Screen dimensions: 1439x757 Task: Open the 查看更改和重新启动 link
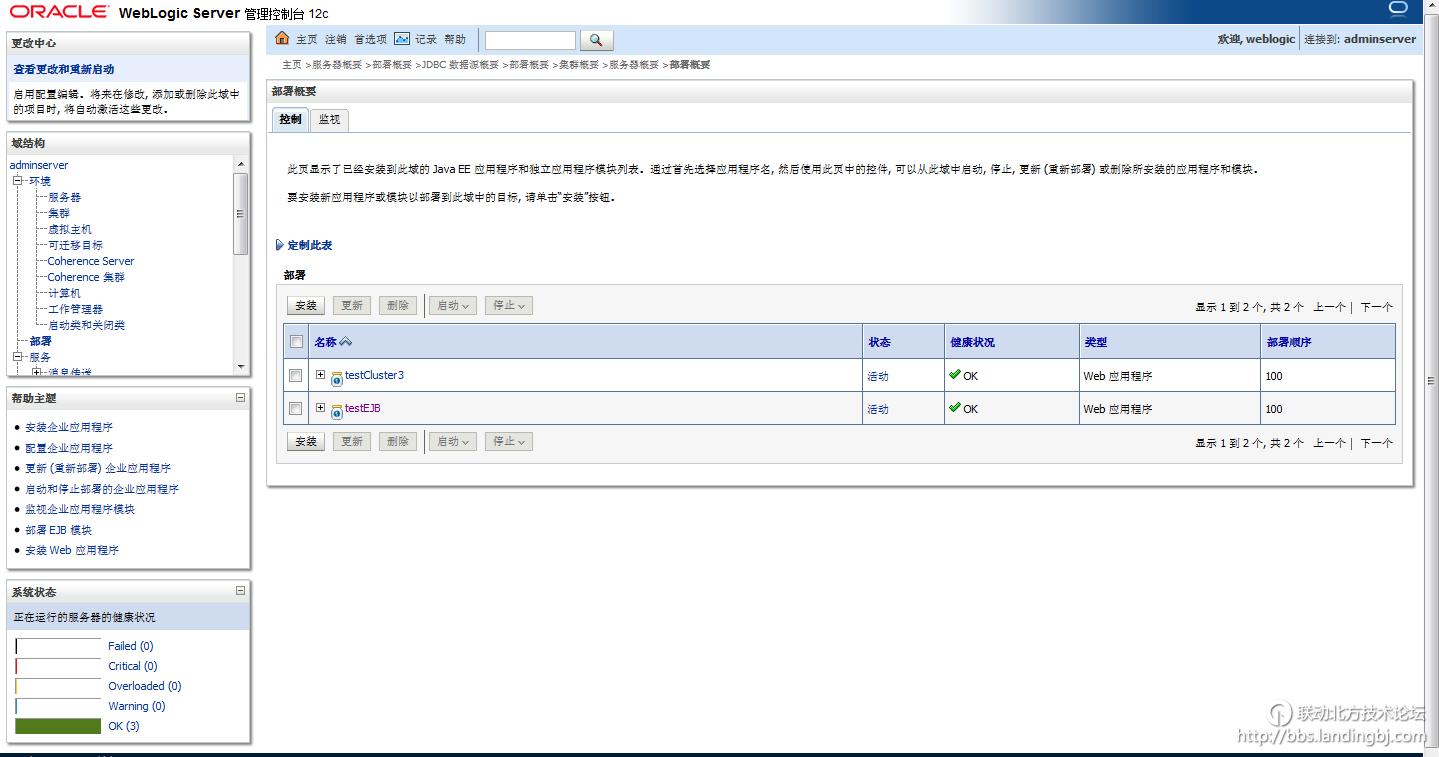point(64,70)
